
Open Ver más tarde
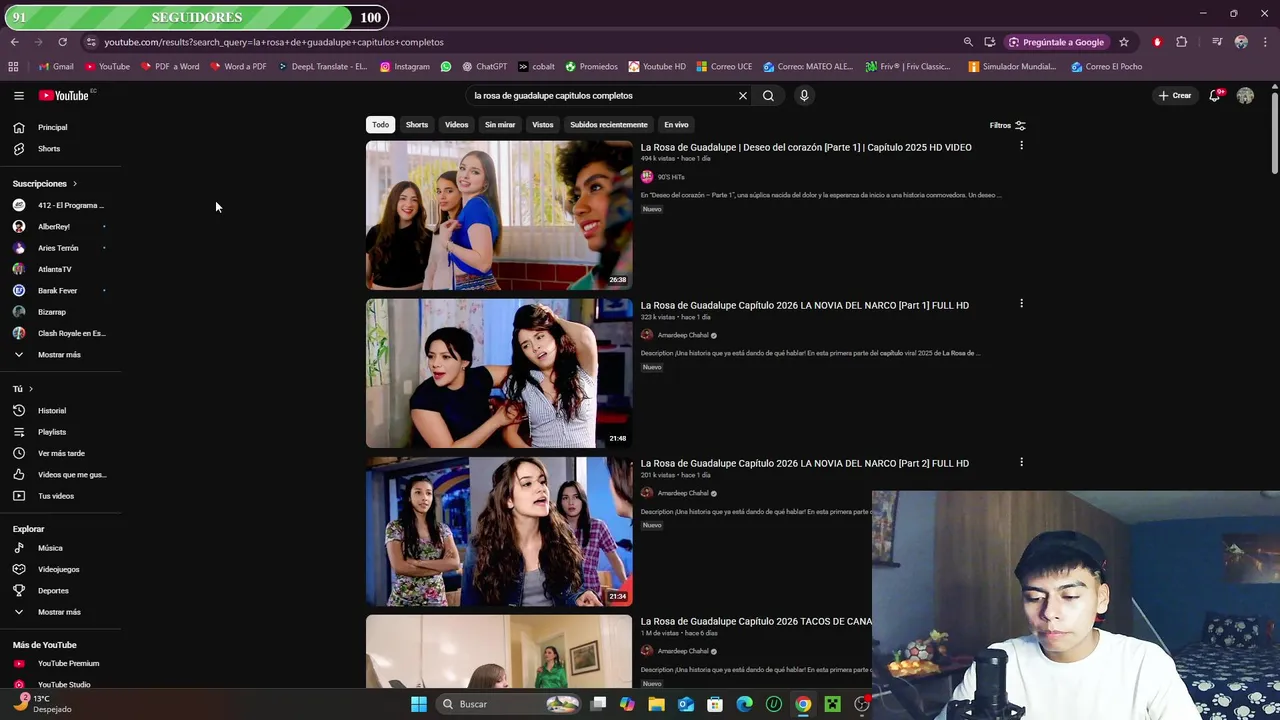[x=60, y=453]
